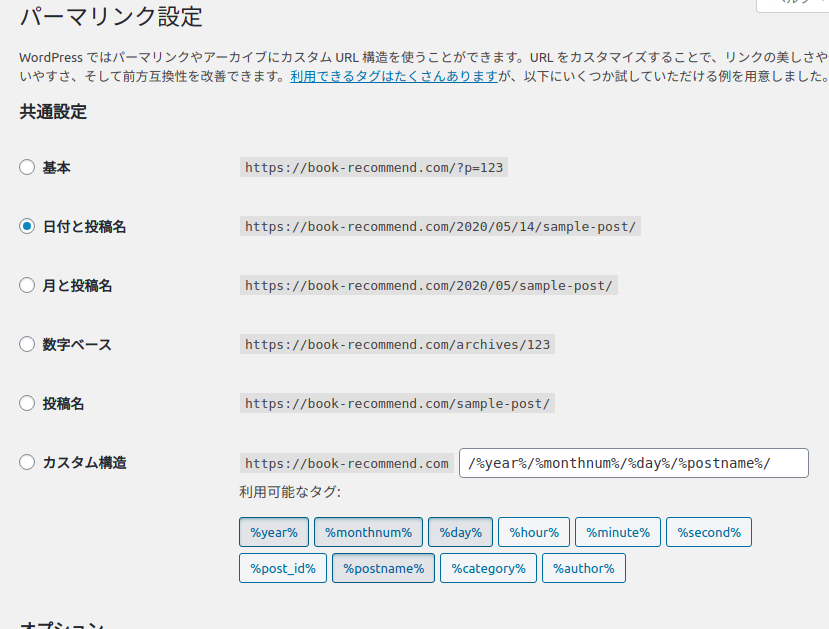Confirm the 日付と投稿名 radio is selected
Viewport: 829px width, 629px height.
26,226
